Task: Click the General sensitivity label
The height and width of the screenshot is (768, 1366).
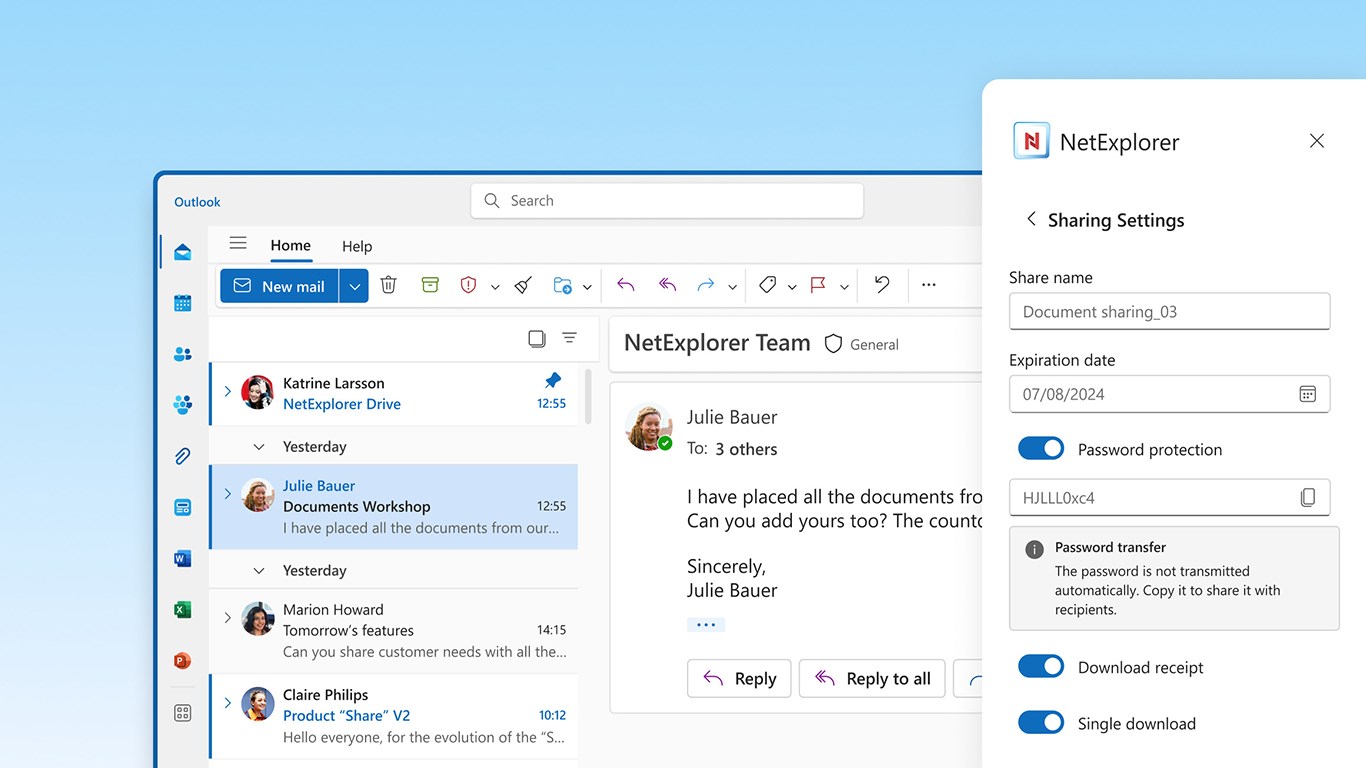Action: (861, 344)
